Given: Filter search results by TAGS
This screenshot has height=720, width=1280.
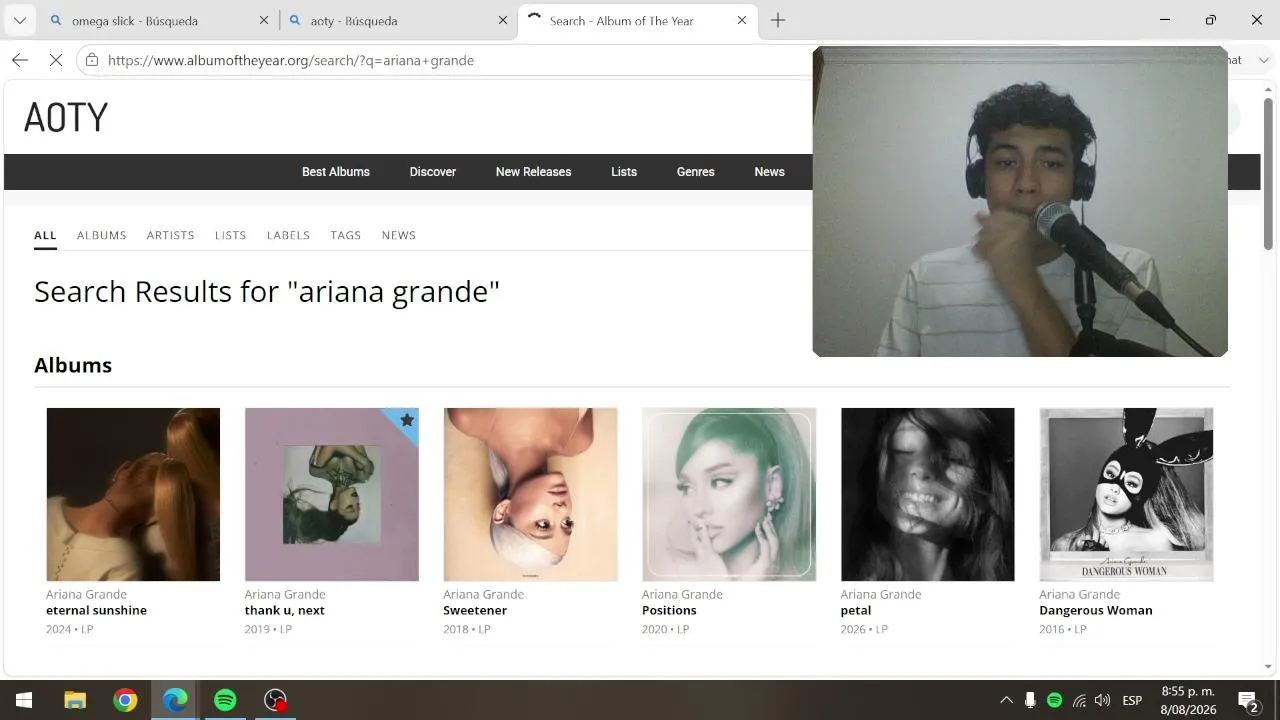Looking at the screenshot, I should (x=346, y=235).
